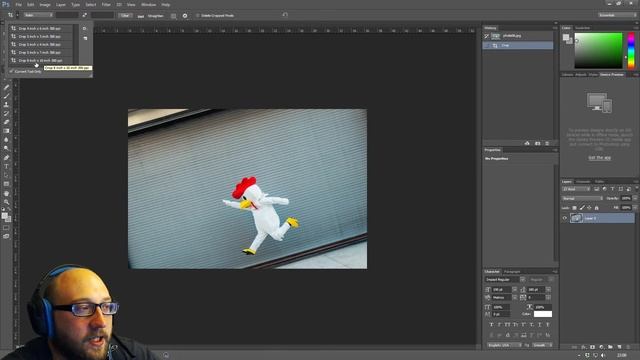This screenshot has height=360, width=640.
Task: Toggle Underline in Character panel
Action: [540, 324]
